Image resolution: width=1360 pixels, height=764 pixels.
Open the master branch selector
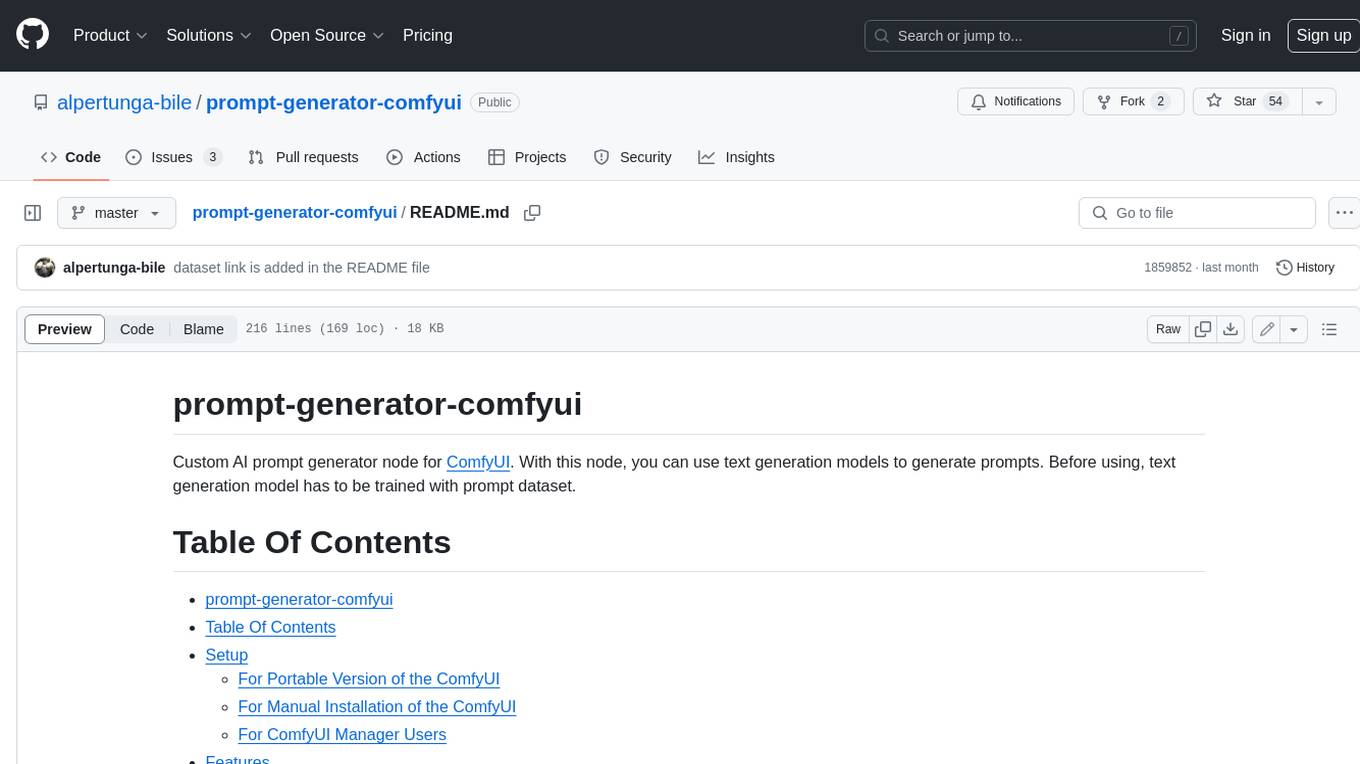tap(116, 213)
